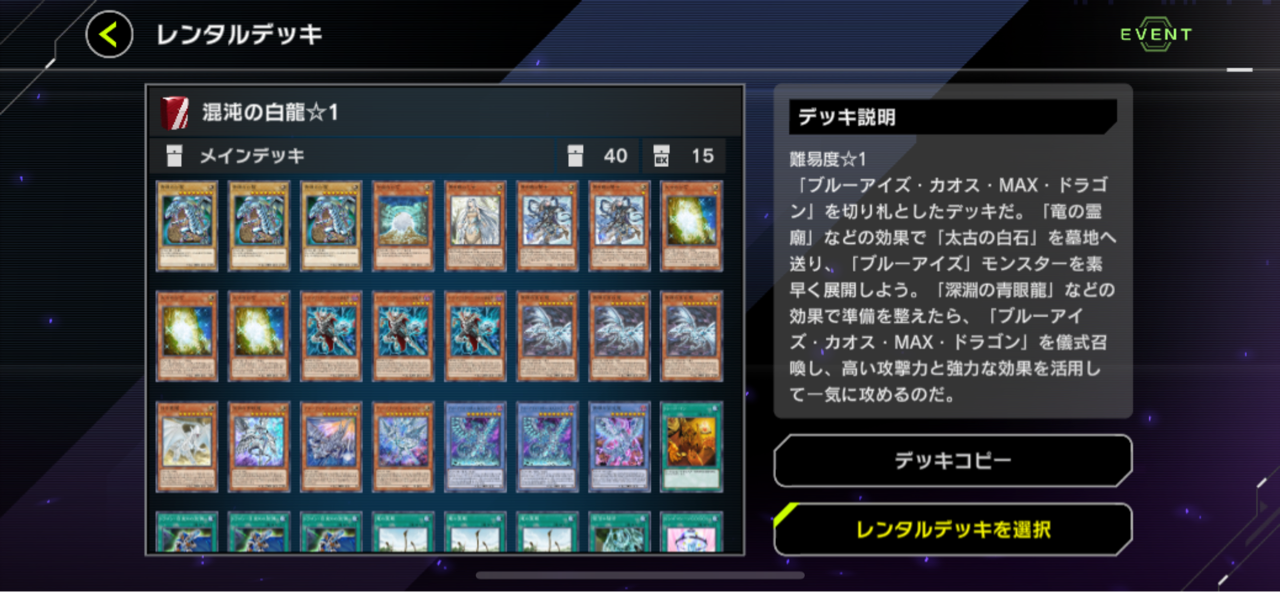The image size is (1280, 592).
Task: Open the white-haired maiden monster card
Action: click(475, 226)
